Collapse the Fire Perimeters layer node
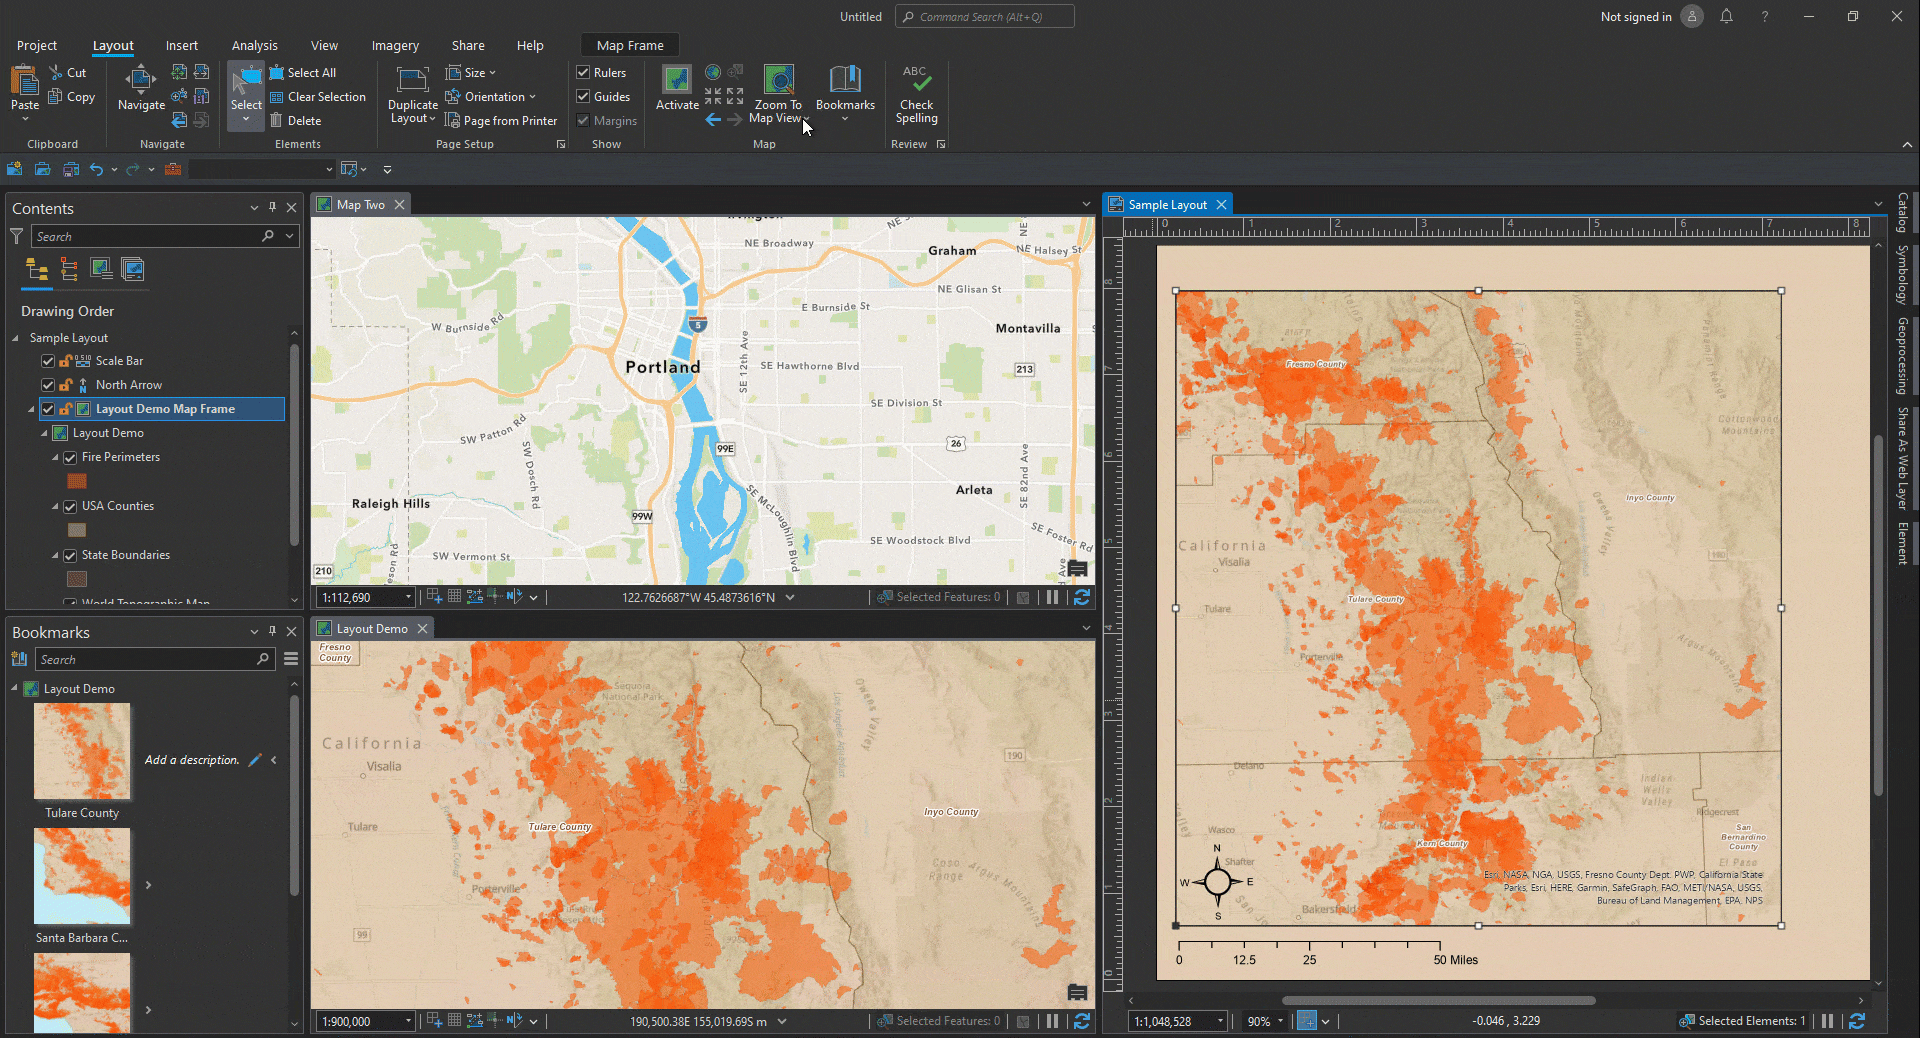 [56, 457]
